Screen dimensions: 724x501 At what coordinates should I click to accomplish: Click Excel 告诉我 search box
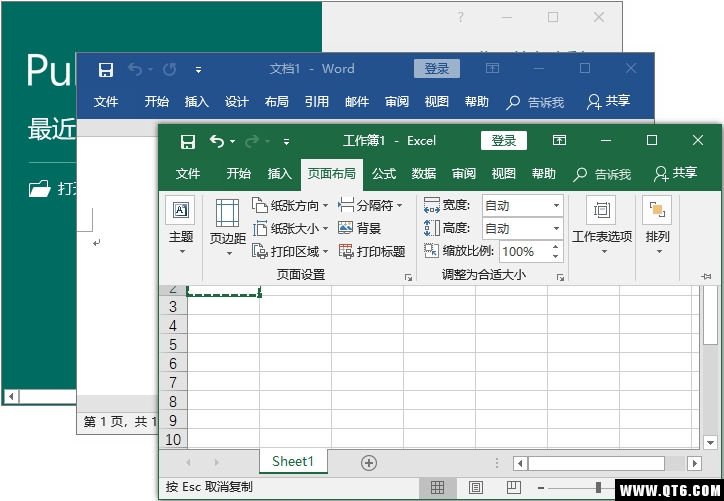click(x=602, y=174)
